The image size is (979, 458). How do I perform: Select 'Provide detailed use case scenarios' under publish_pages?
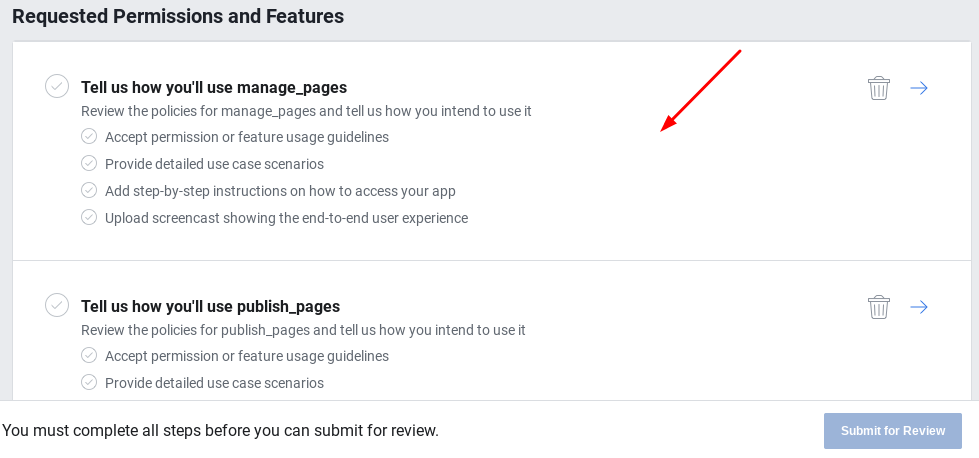(214, 383)
